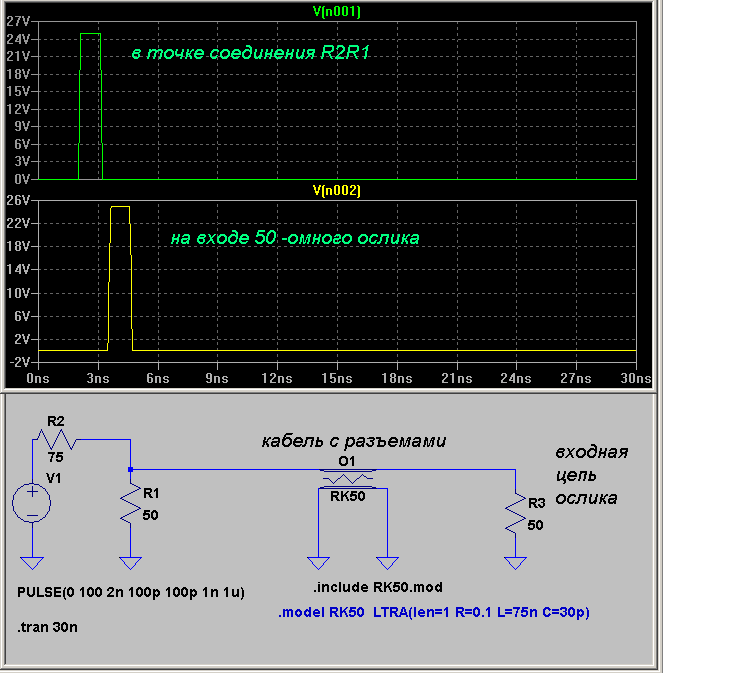Click the ground symbol under R3
The height and width of the screenshot is (673, 740).
tap(515, 563)
